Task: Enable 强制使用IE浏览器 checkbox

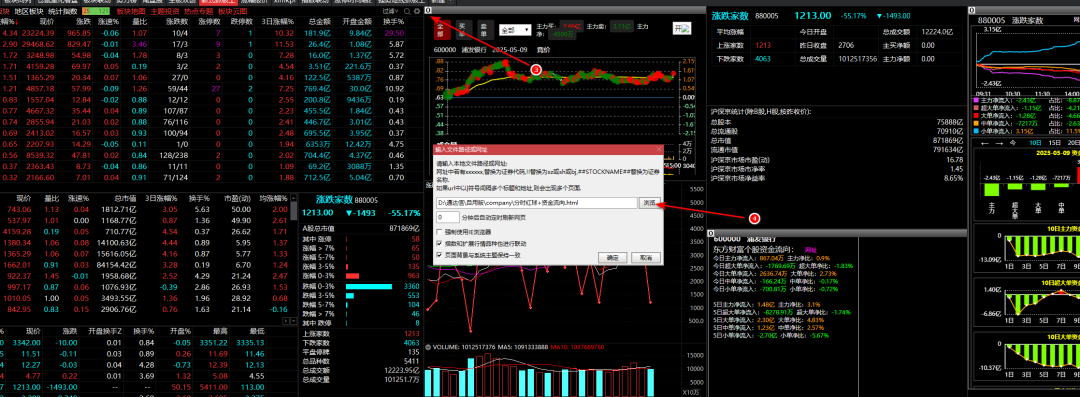Action: coord(439,232)
